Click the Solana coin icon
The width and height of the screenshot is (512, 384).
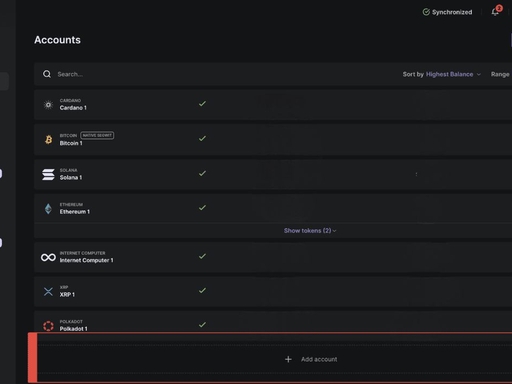click(48, 174)
